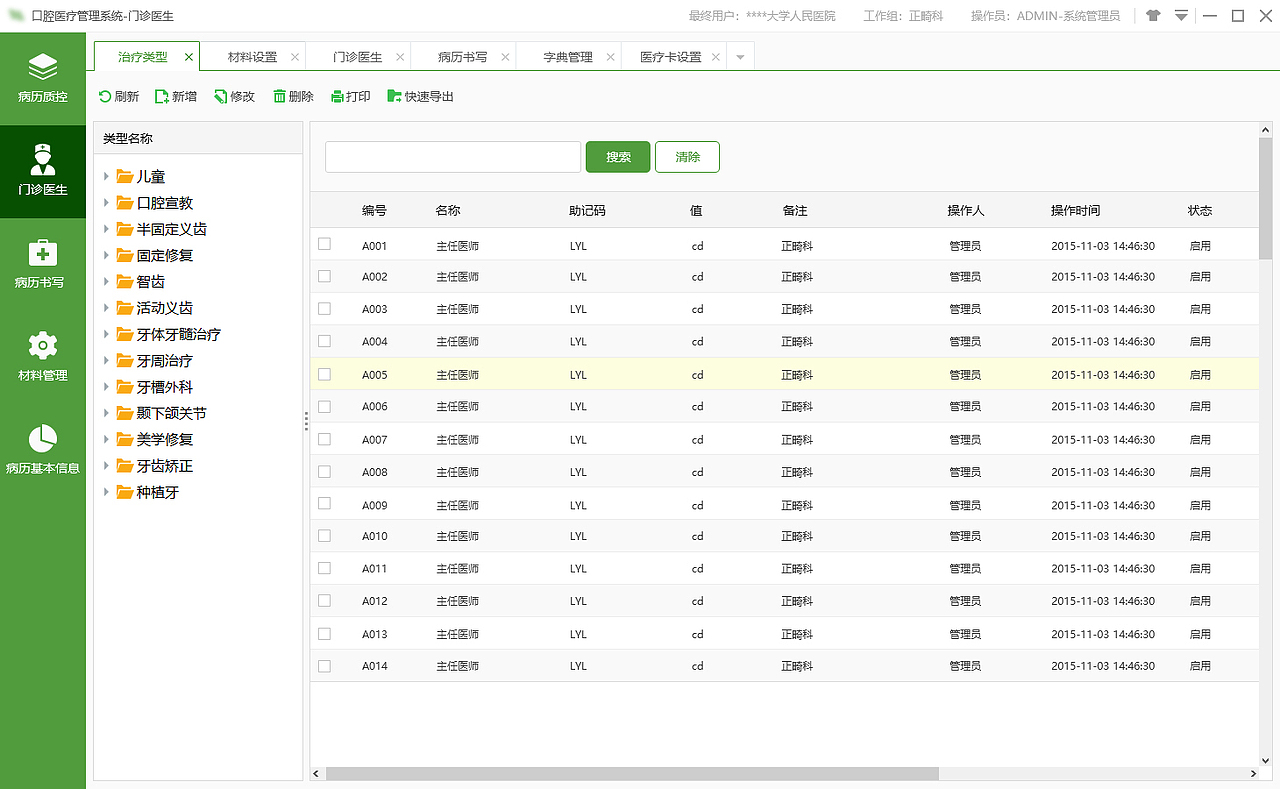
Task: Expand the 颞下颌关节 tree node arrow
Action: tap(106, 413)
